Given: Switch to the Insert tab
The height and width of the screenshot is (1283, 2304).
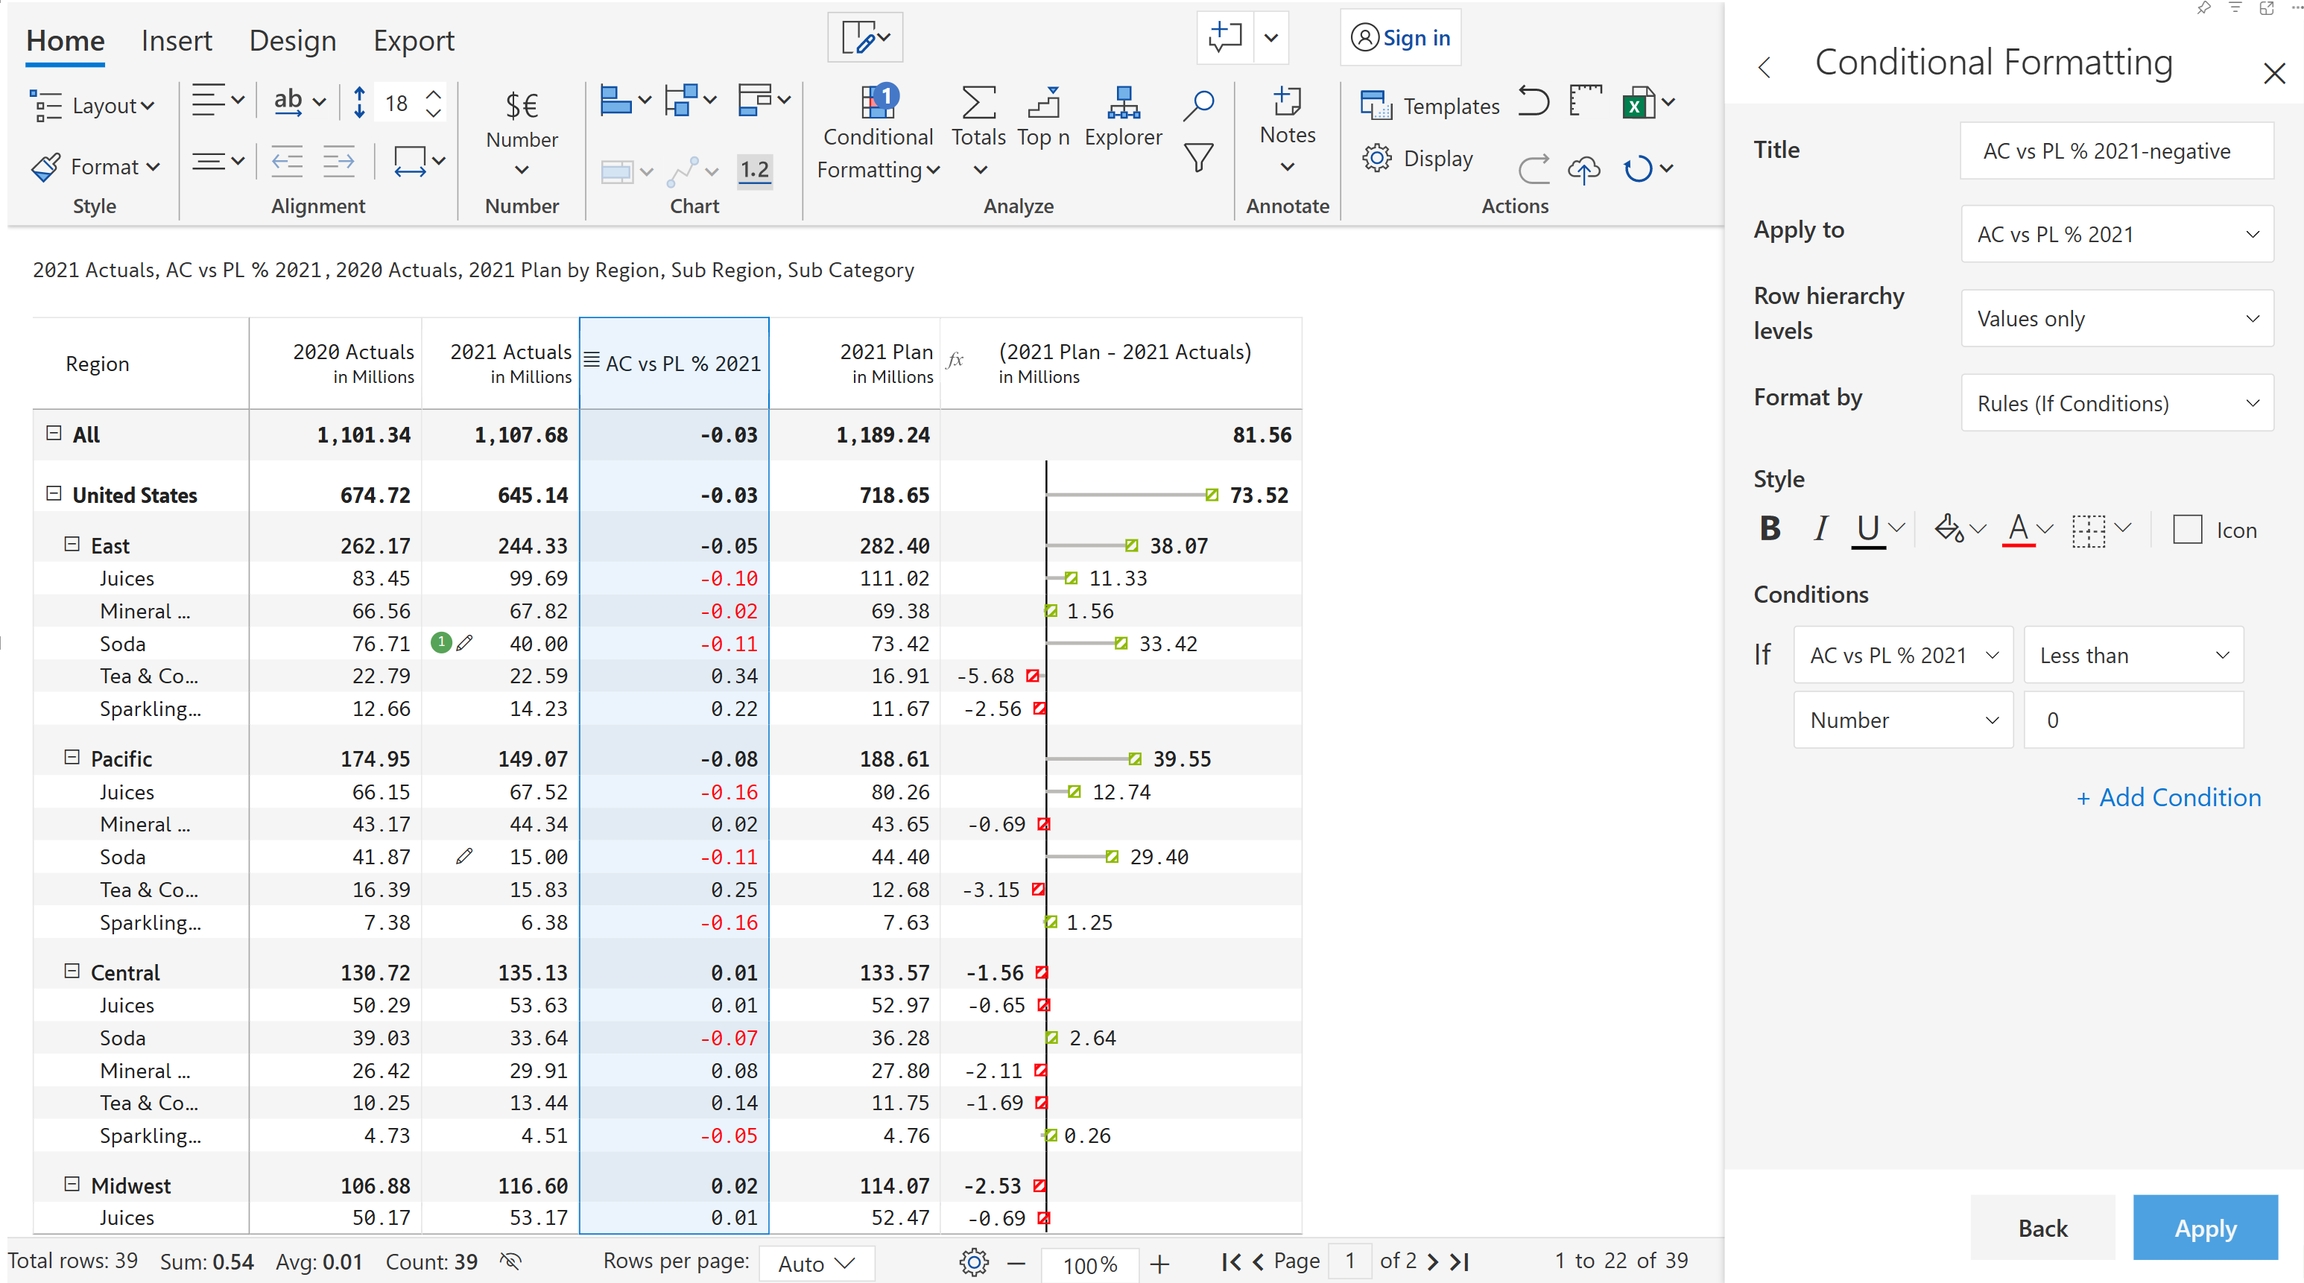Looking at the screenshot, I should pos(176,41).
